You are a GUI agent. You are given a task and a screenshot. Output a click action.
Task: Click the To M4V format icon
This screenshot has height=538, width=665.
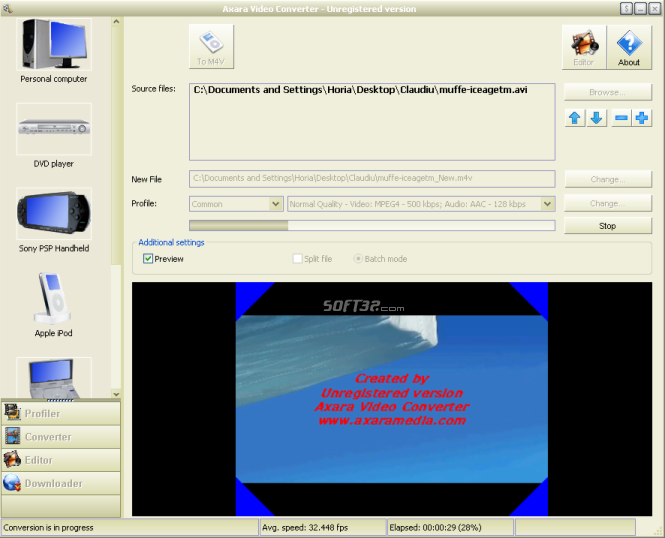211,46
